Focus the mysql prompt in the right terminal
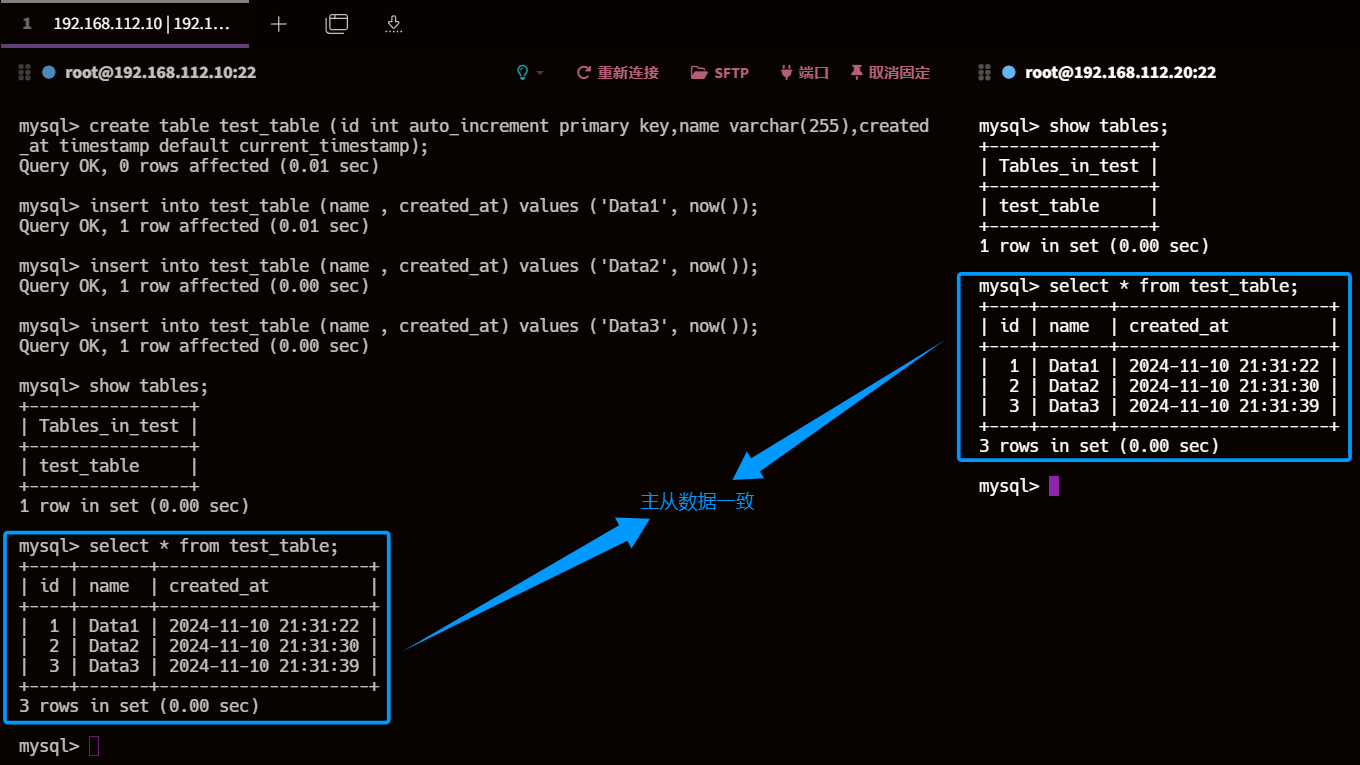 1054,486
